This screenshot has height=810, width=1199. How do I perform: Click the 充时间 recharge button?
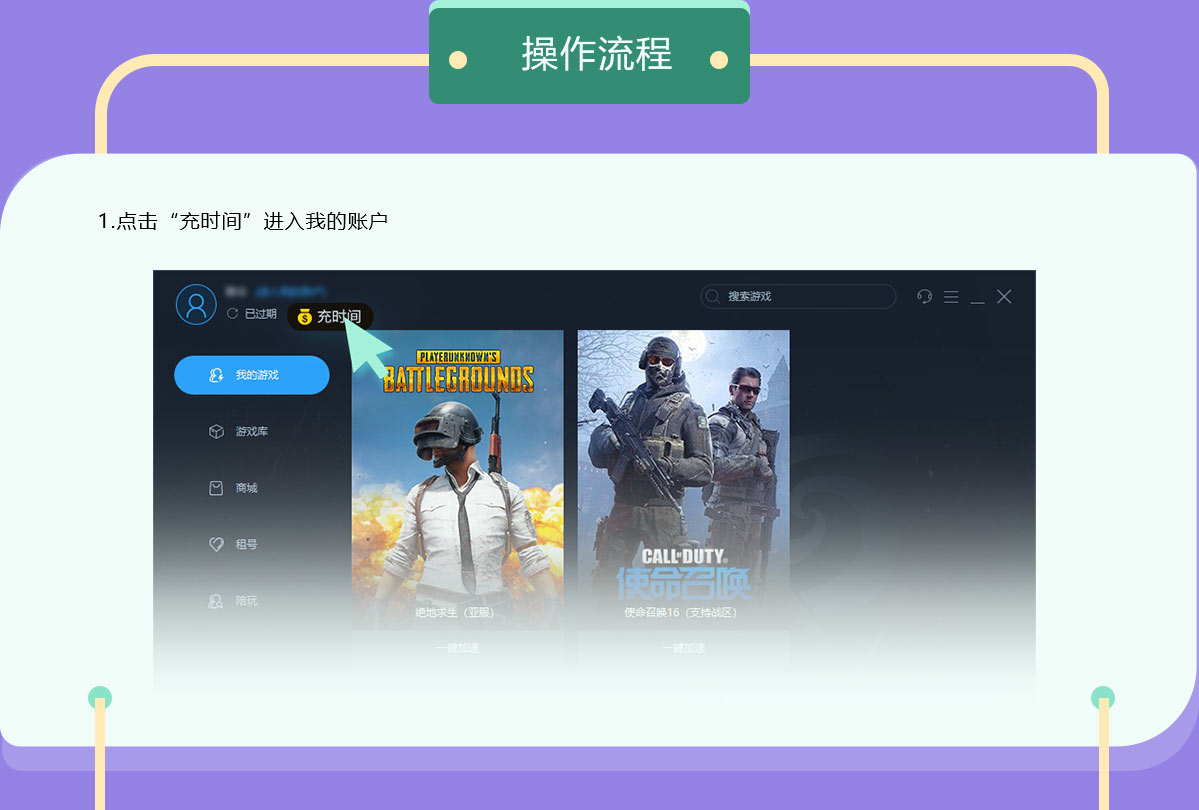click(x=330, y=317)
